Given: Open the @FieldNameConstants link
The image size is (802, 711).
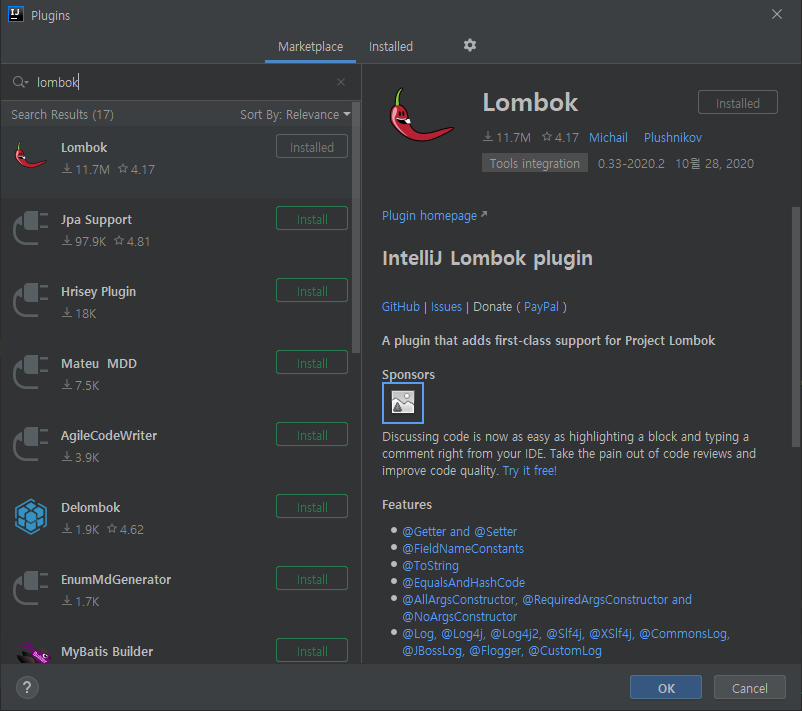Looking at the screenshot, I should 463,548.
